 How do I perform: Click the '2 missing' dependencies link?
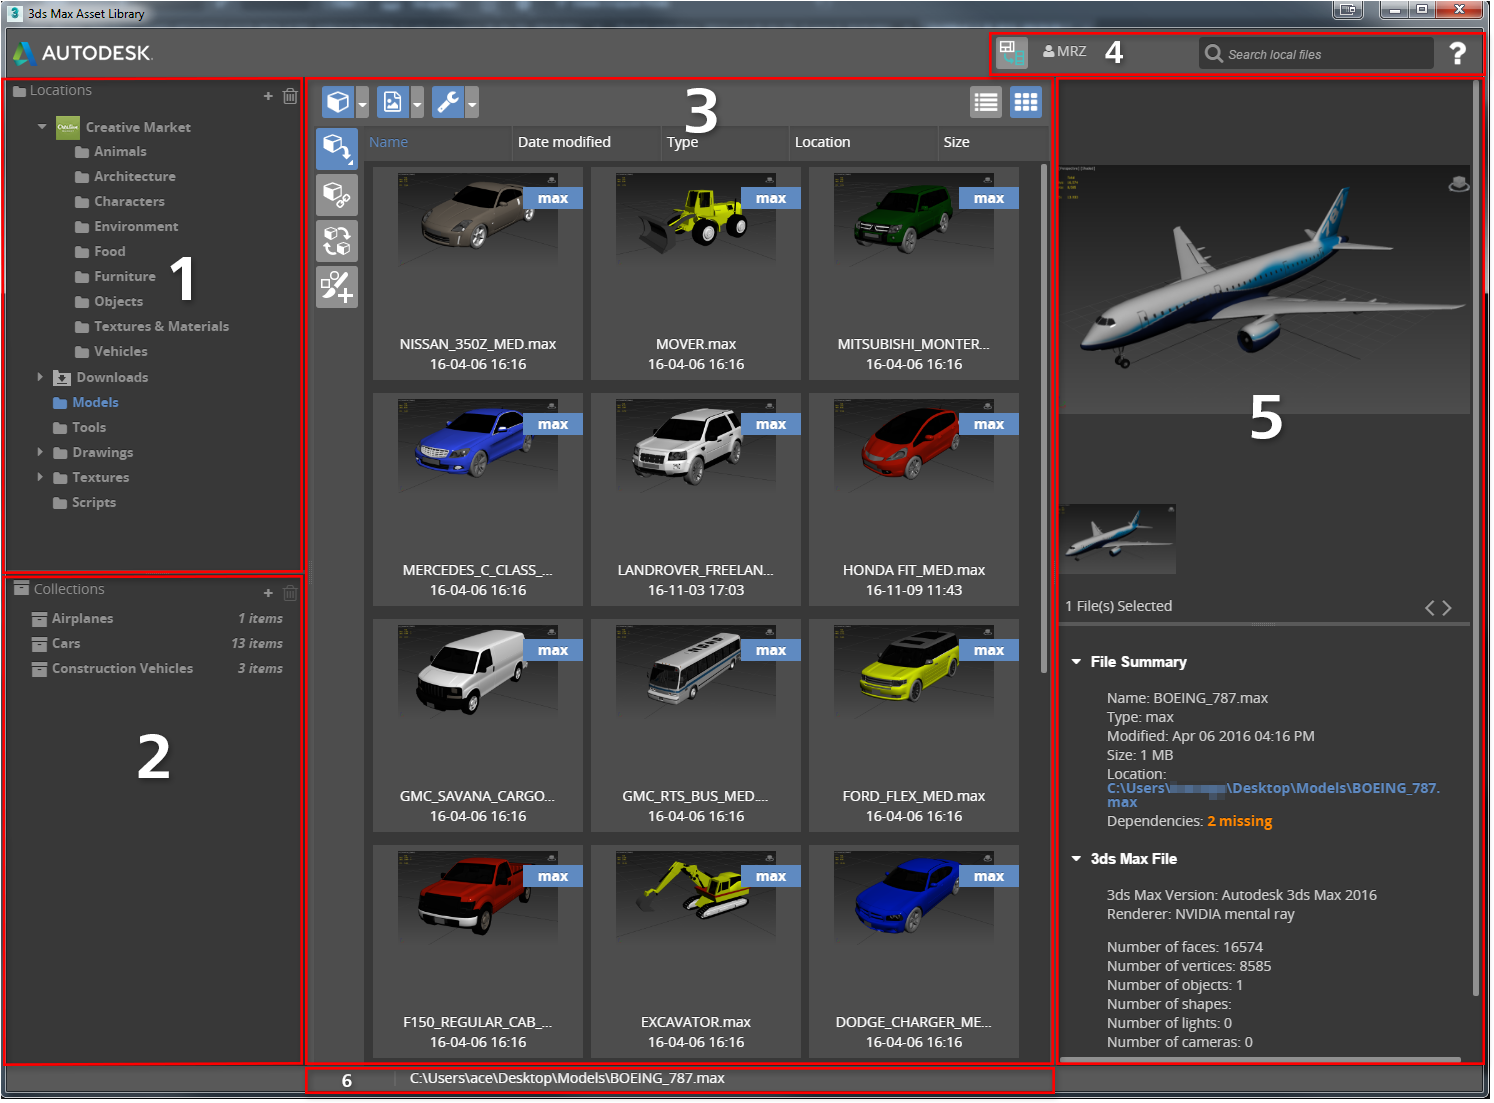[x=1239, y=821]
